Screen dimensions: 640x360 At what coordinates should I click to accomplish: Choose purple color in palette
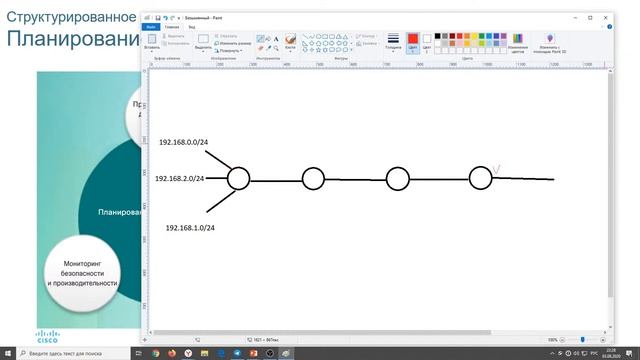tap(504, 36)
